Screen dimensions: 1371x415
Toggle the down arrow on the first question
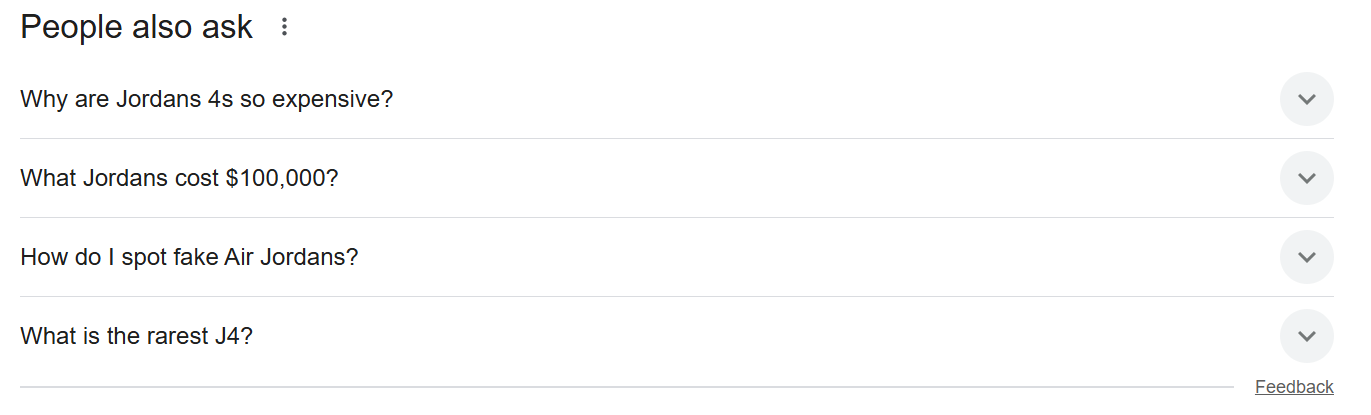tap(1306, 99)
